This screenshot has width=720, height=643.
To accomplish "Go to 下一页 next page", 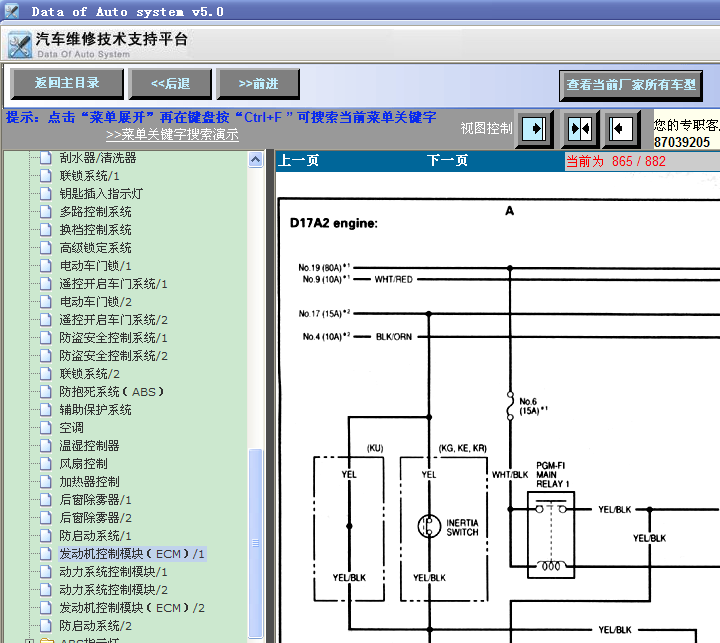I will tap(447, 161).
